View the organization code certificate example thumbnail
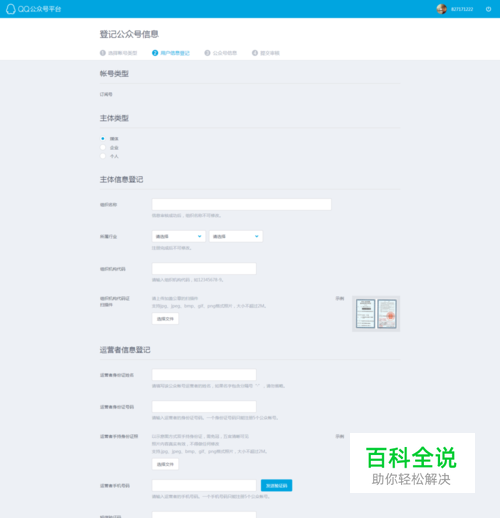 [376, 314]
